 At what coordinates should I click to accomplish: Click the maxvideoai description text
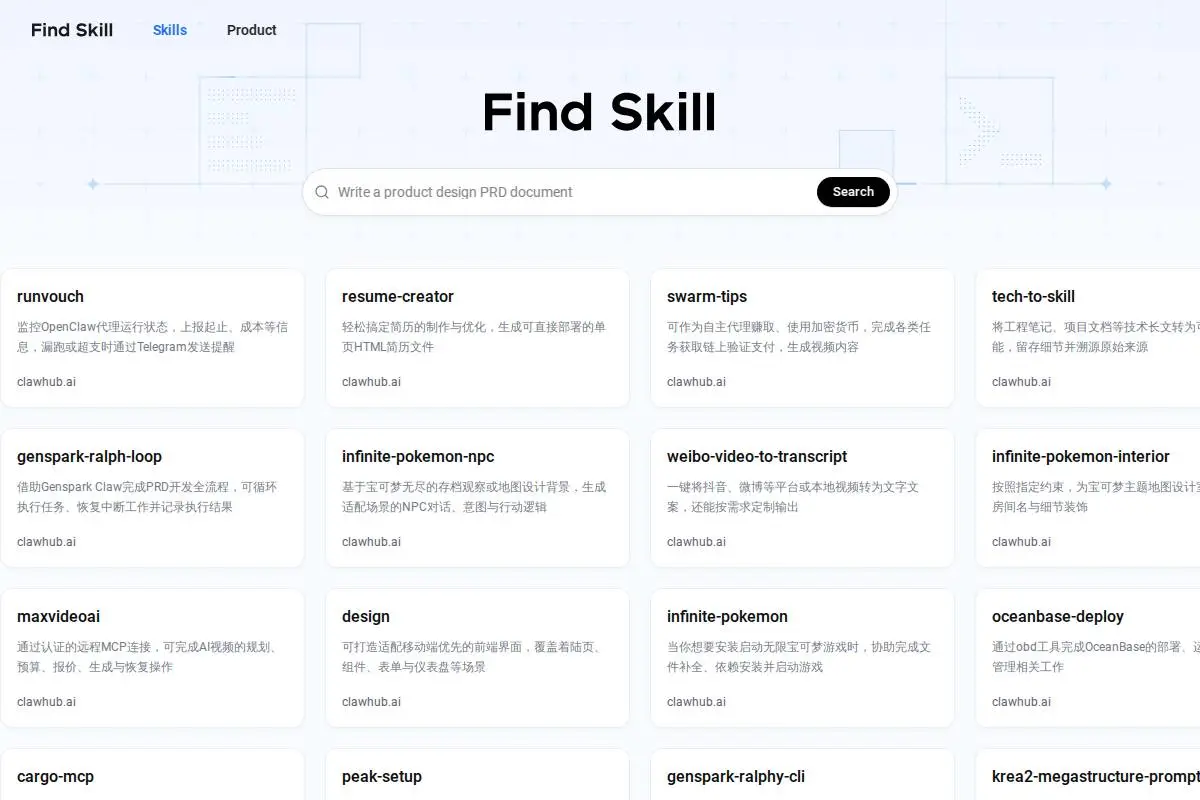pyautogui.click(x=147, y=657)
